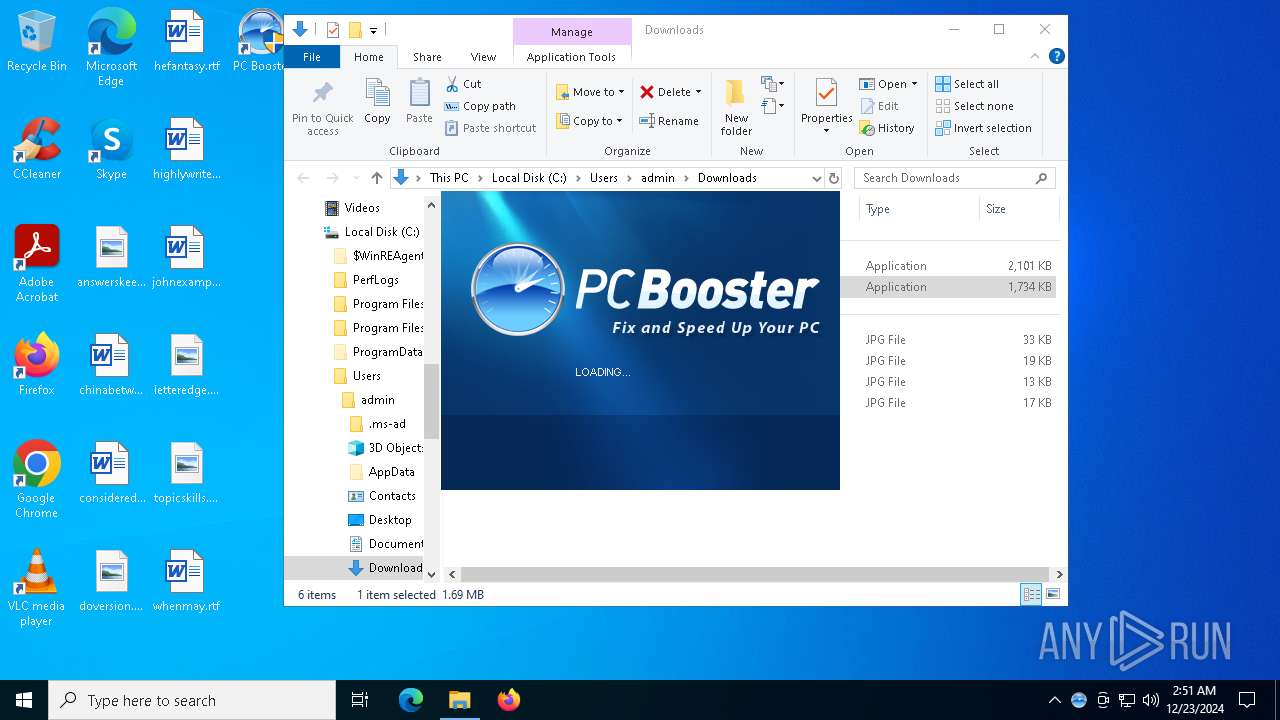Click the Pin to Quick access icon
This screenshot has width=1280, height=720.
[322, 93]
